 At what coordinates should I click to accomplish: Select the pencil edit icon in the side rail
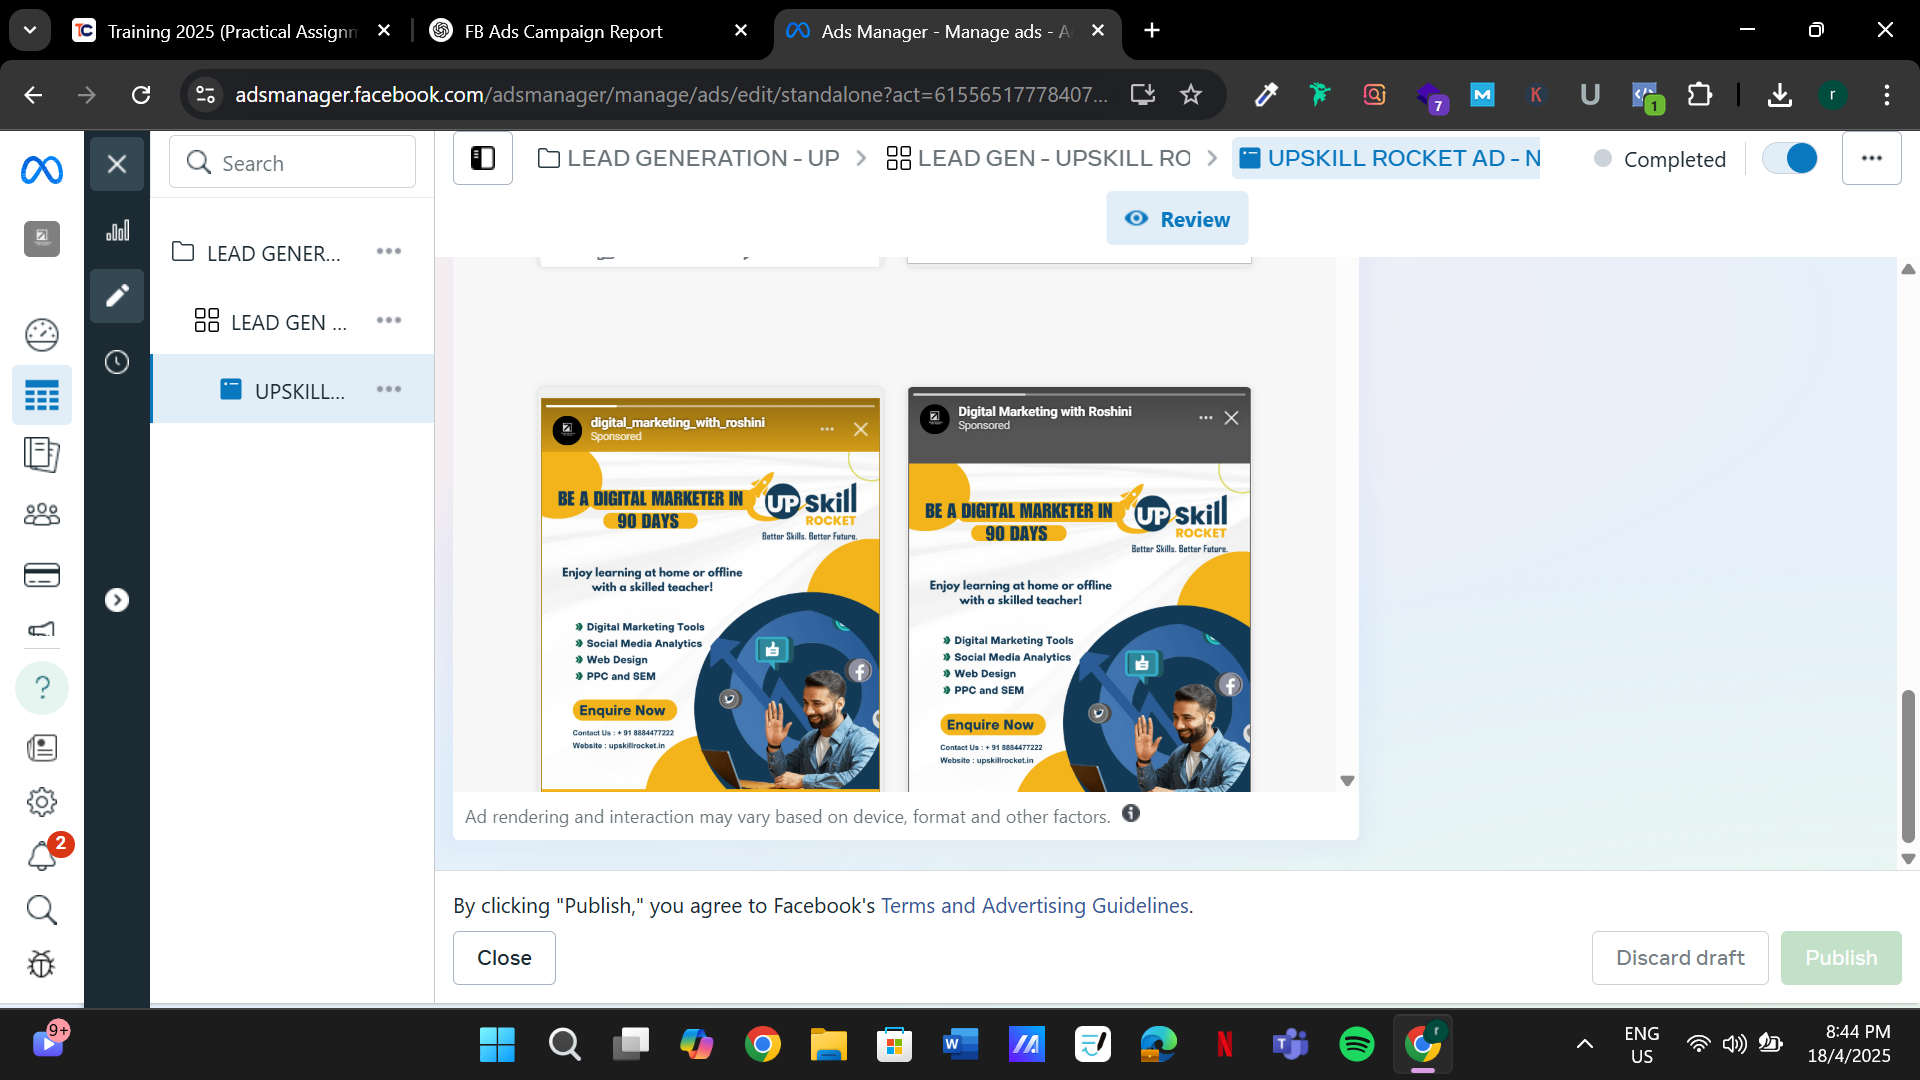click(117, 296)
